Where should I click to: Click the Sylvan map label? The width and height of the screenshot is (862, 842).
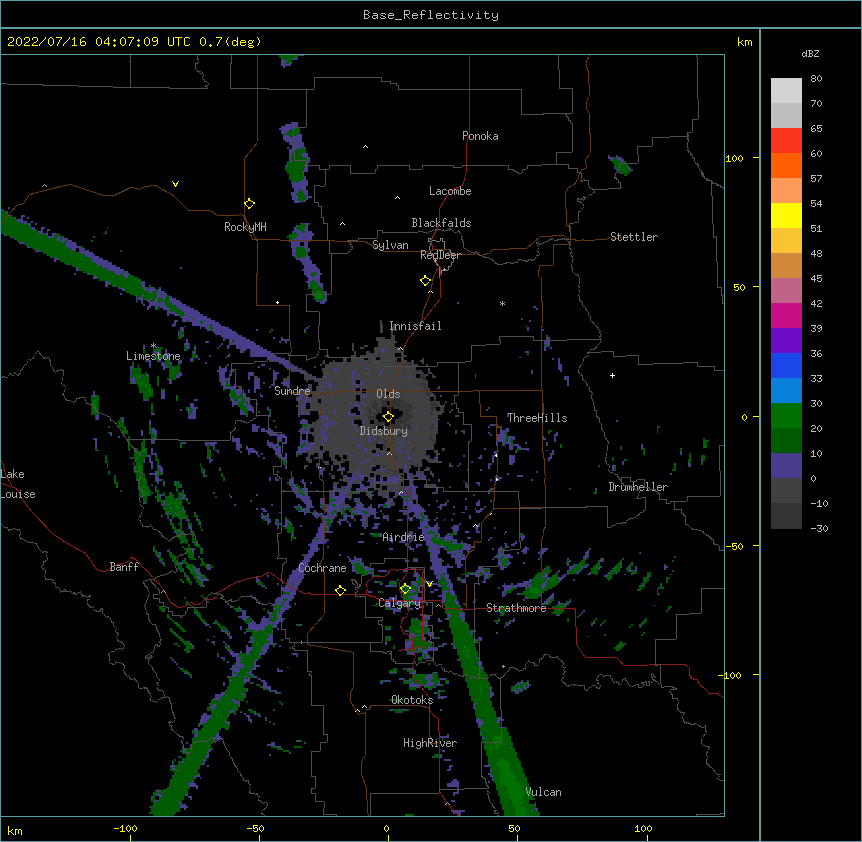click(x=390, y=245)
